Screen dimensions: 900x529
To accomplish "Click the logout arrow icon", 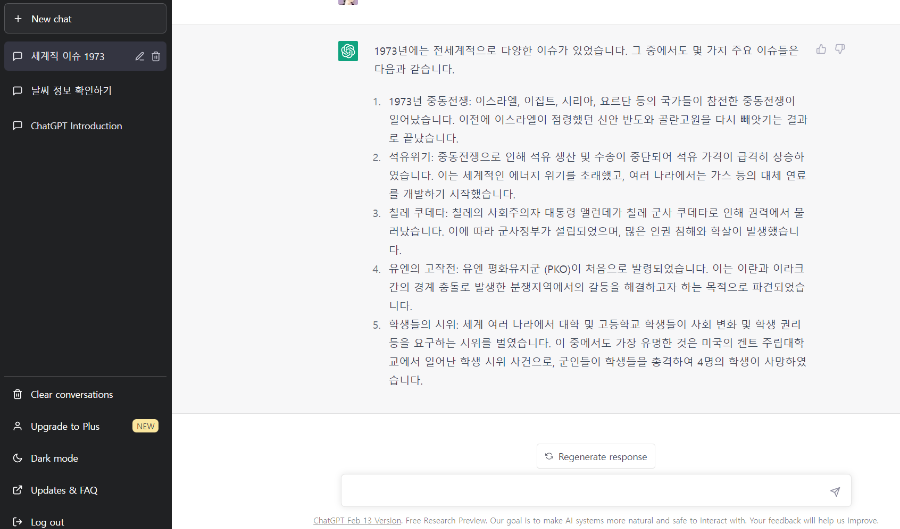I will pyautogui.click(x=18, y=522).
